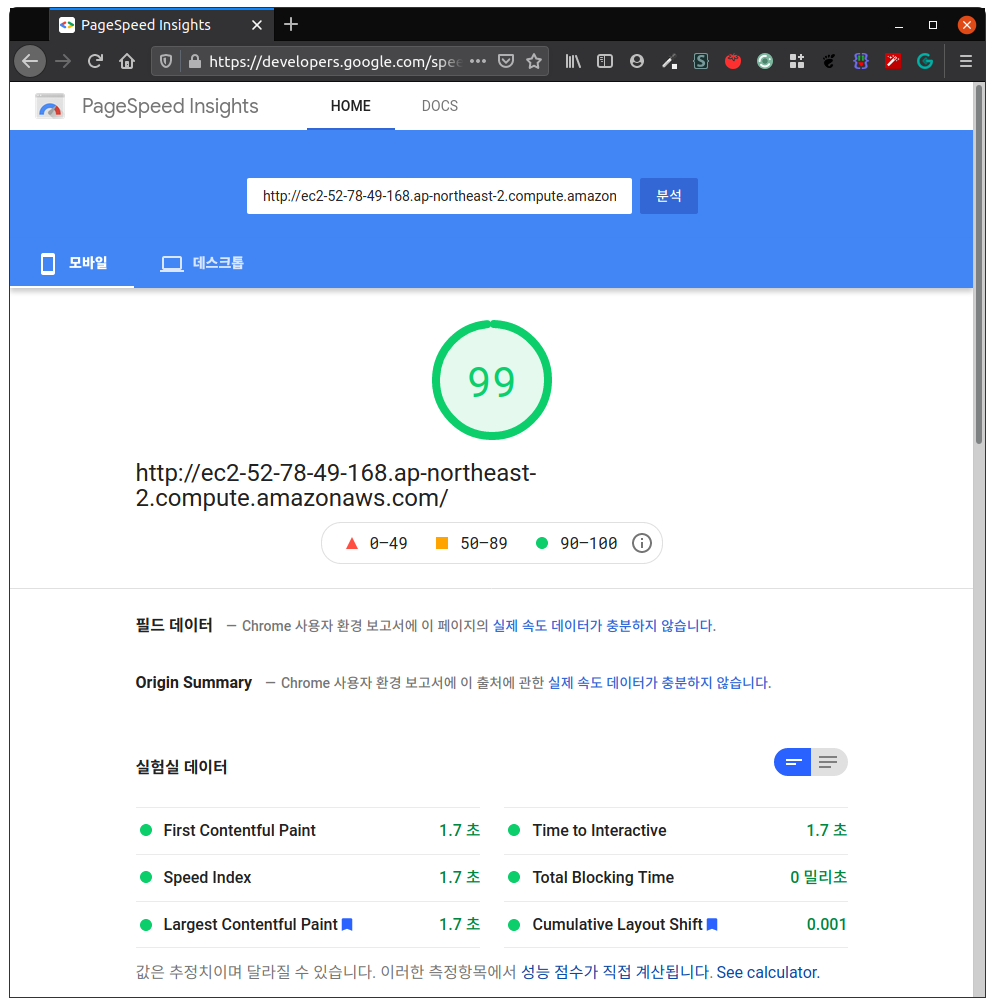Image resolution: width=995 pixels, height=1007 pixels.
Task: Click the '0 밀리초' blocking time value
Action: coord(818,877)
